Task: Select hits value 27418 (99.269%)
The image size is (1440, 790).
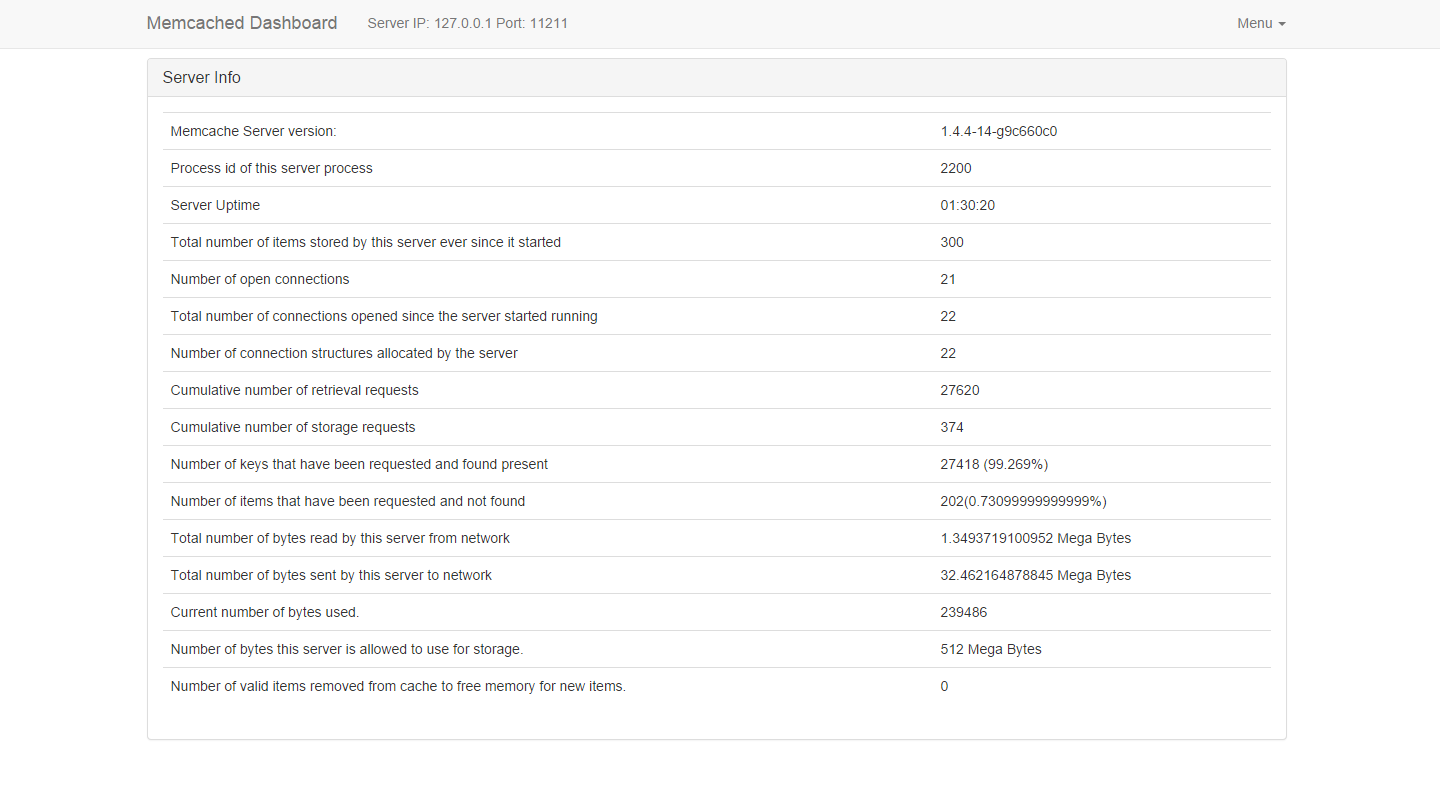Action: coord(994,464)
